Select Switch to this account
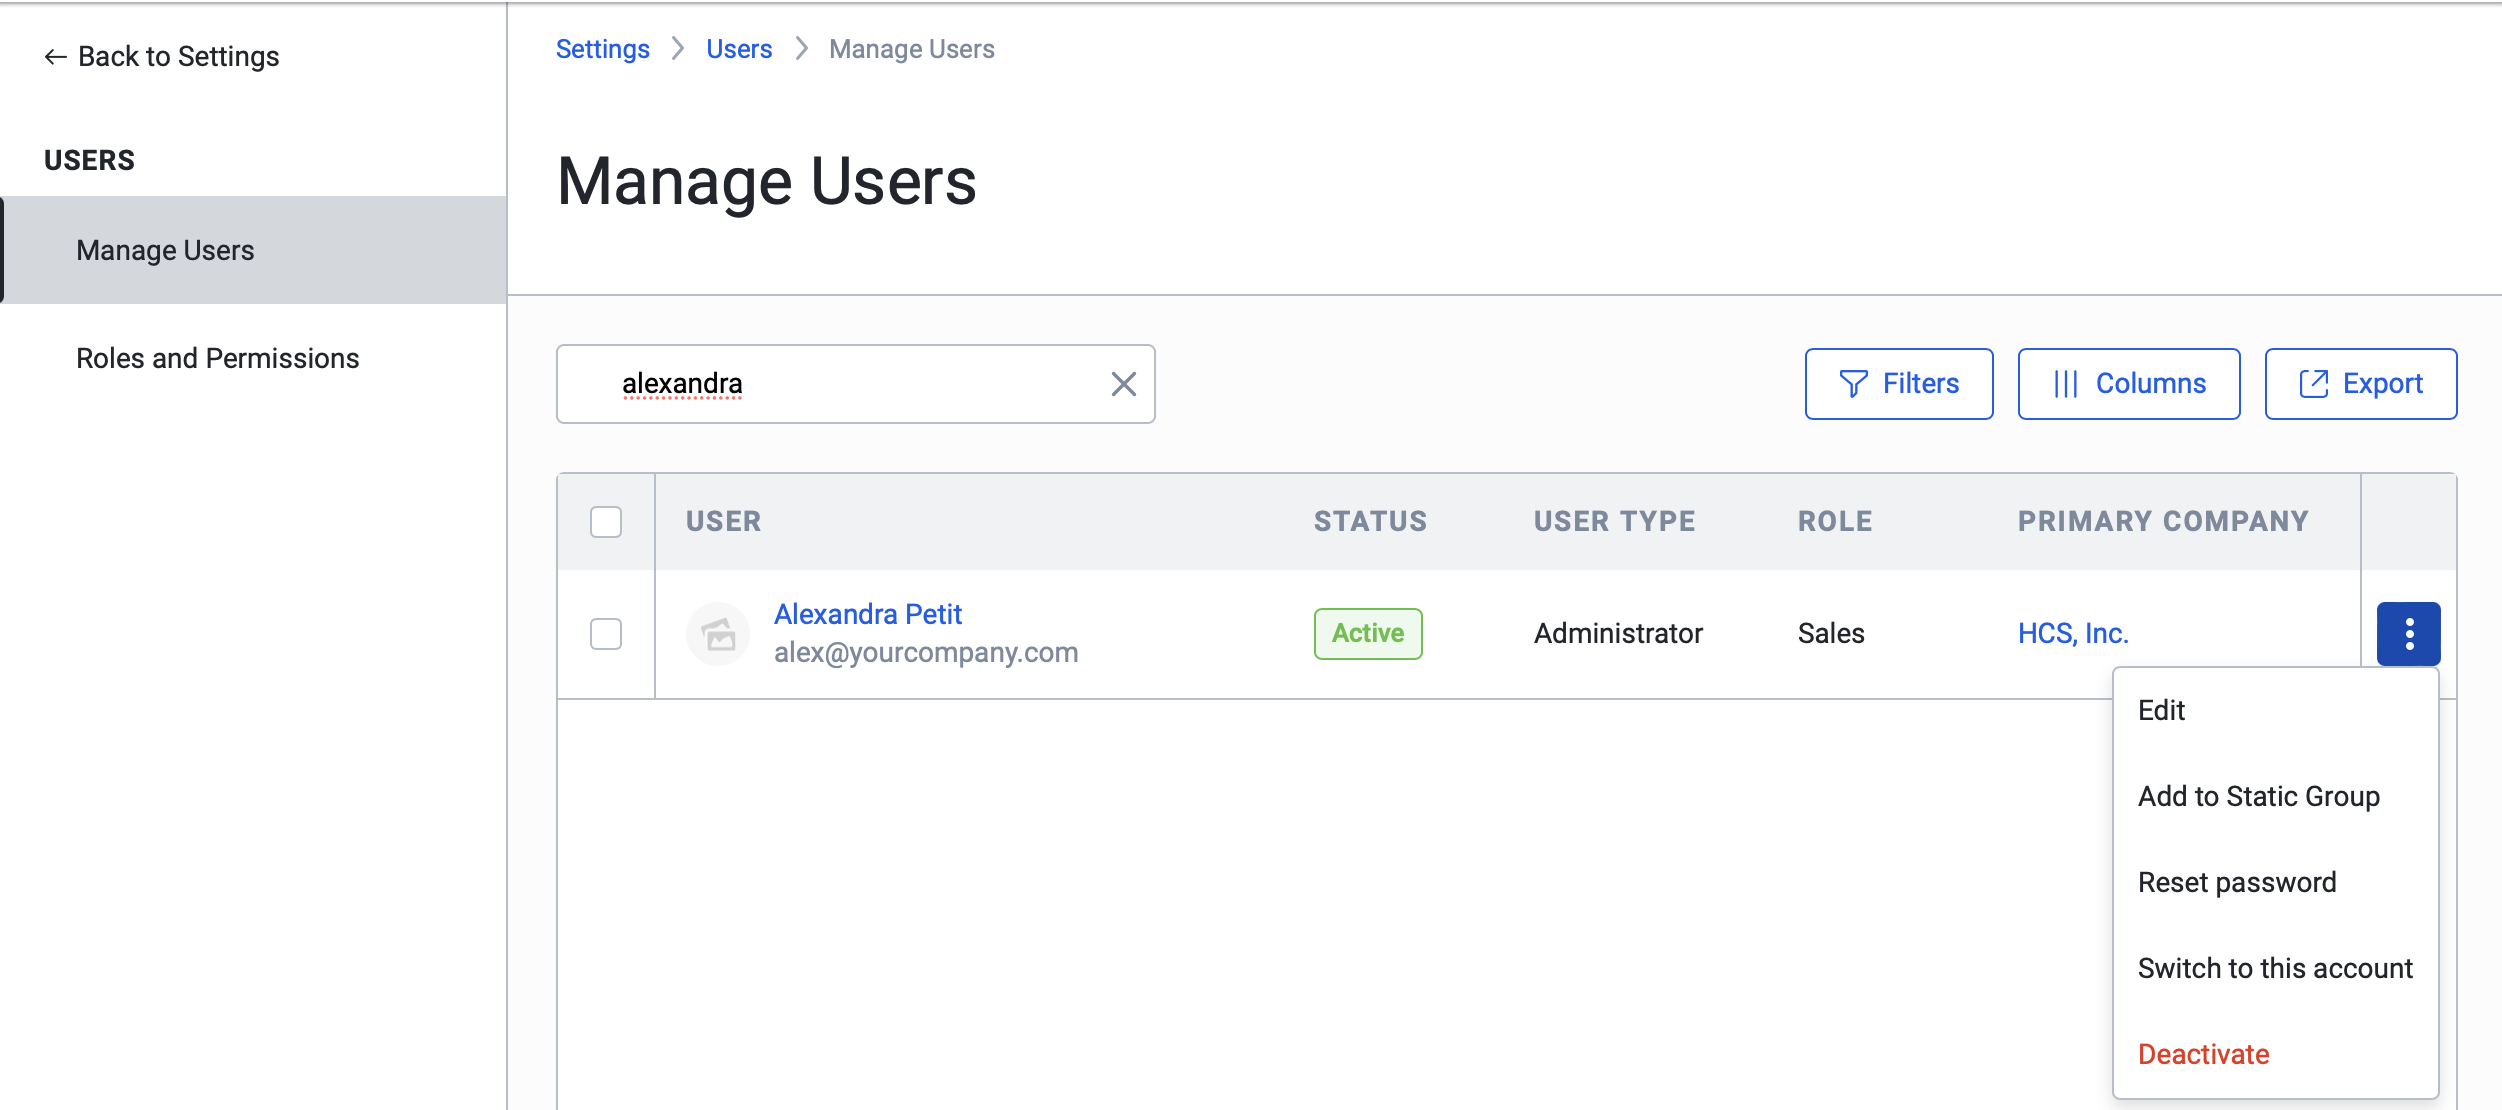 2275,968
